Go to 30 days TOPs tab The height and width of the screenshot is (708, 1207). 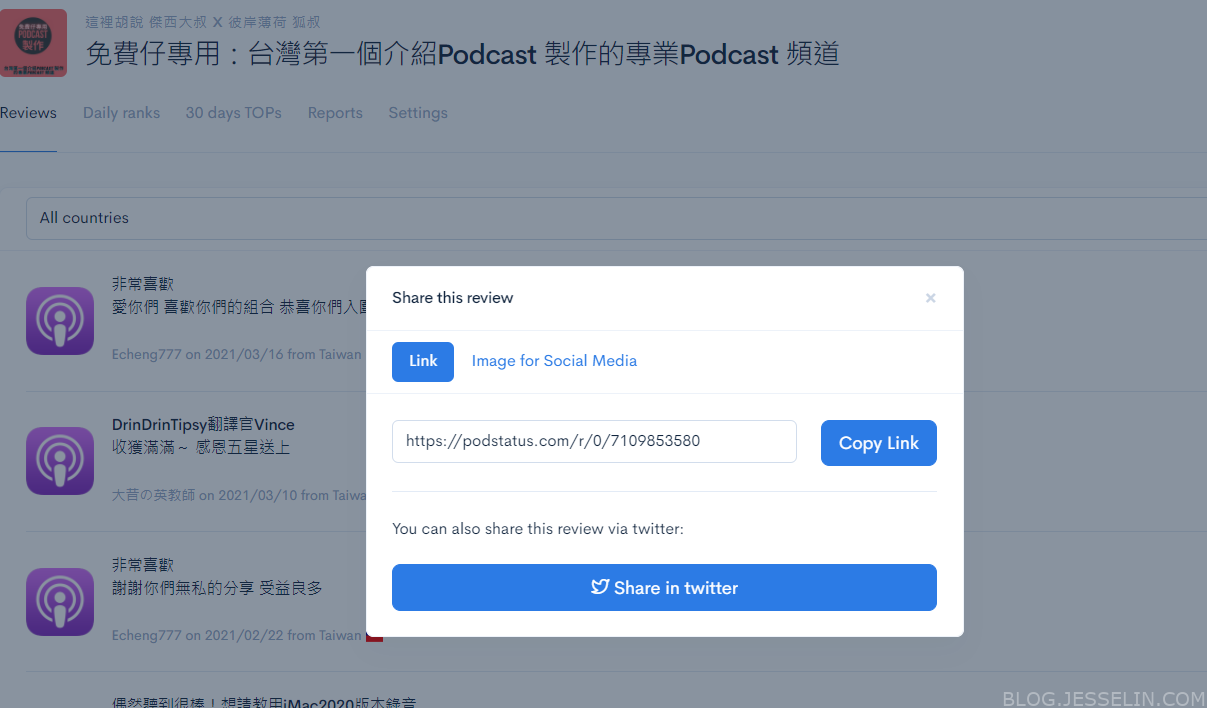click(233, 113)
